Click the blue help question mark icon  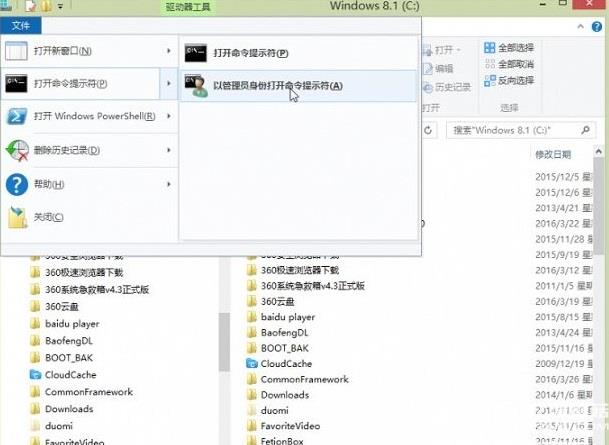point(17,184)
